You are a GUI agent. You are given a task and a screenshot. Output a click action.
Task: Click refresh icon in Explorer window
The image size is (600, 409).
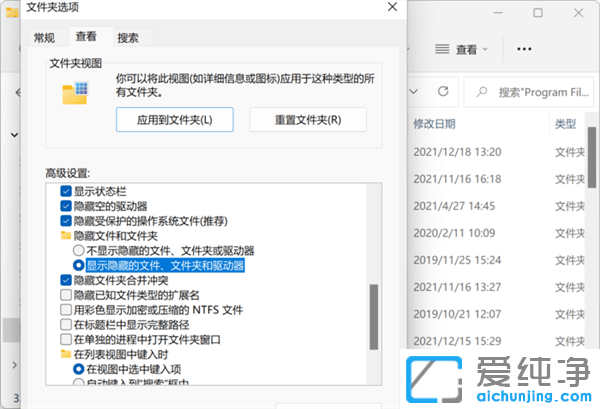click(x=443, y=91)
